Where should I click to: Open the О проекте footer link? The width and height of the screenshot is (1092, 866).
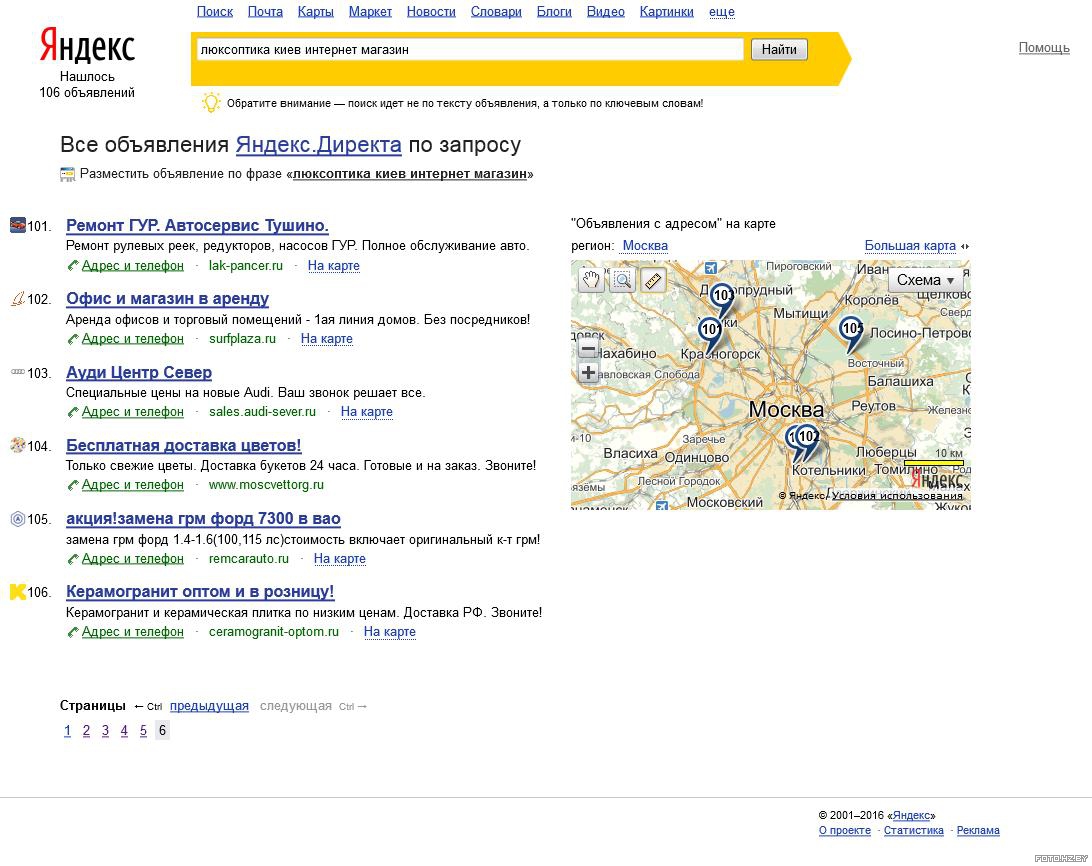(845, 830)
